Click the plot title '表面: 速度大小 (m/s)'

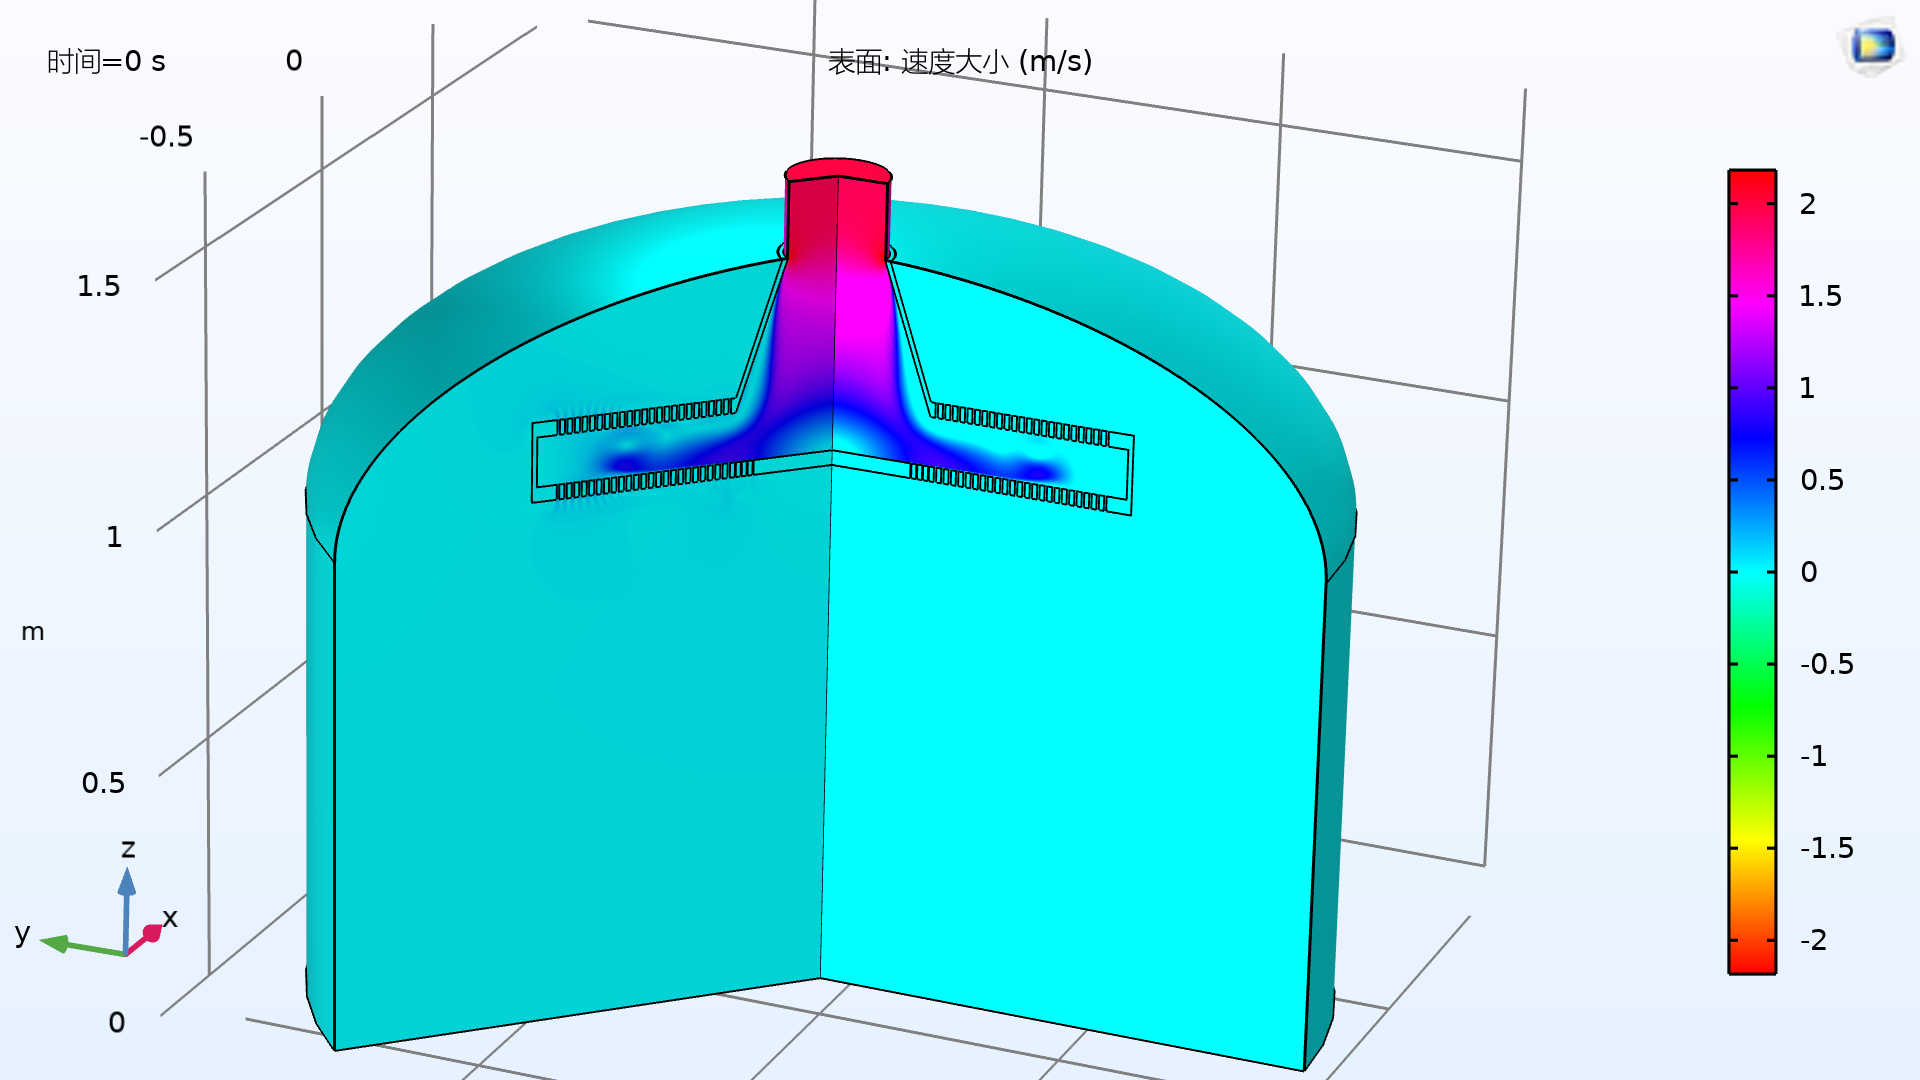(x=960, y=62)
